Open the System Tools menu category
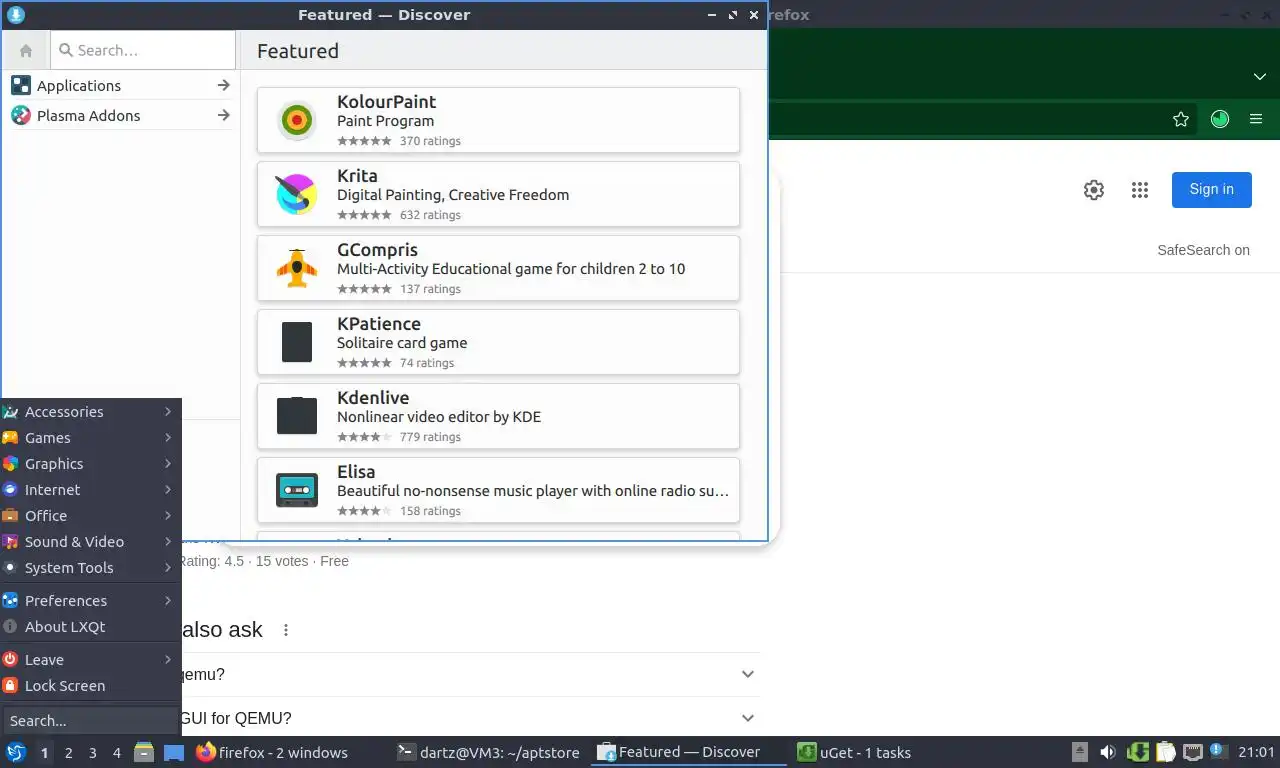The width and height of the screenshot is (1280, 768). 90,568
